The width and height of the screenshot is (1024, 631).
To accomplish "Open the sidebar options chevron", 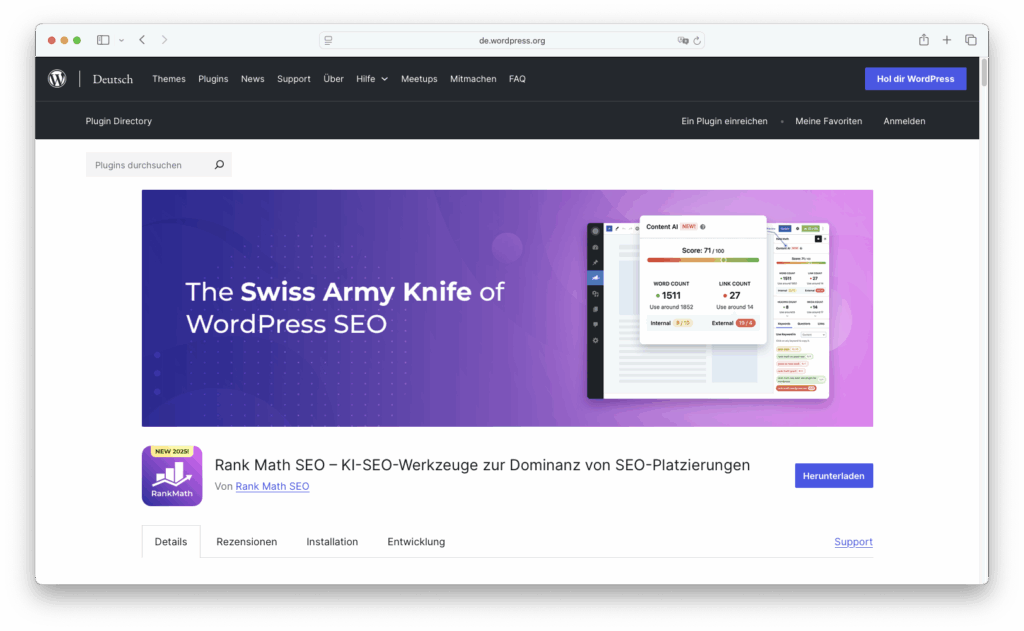I will tap(121, 40).
